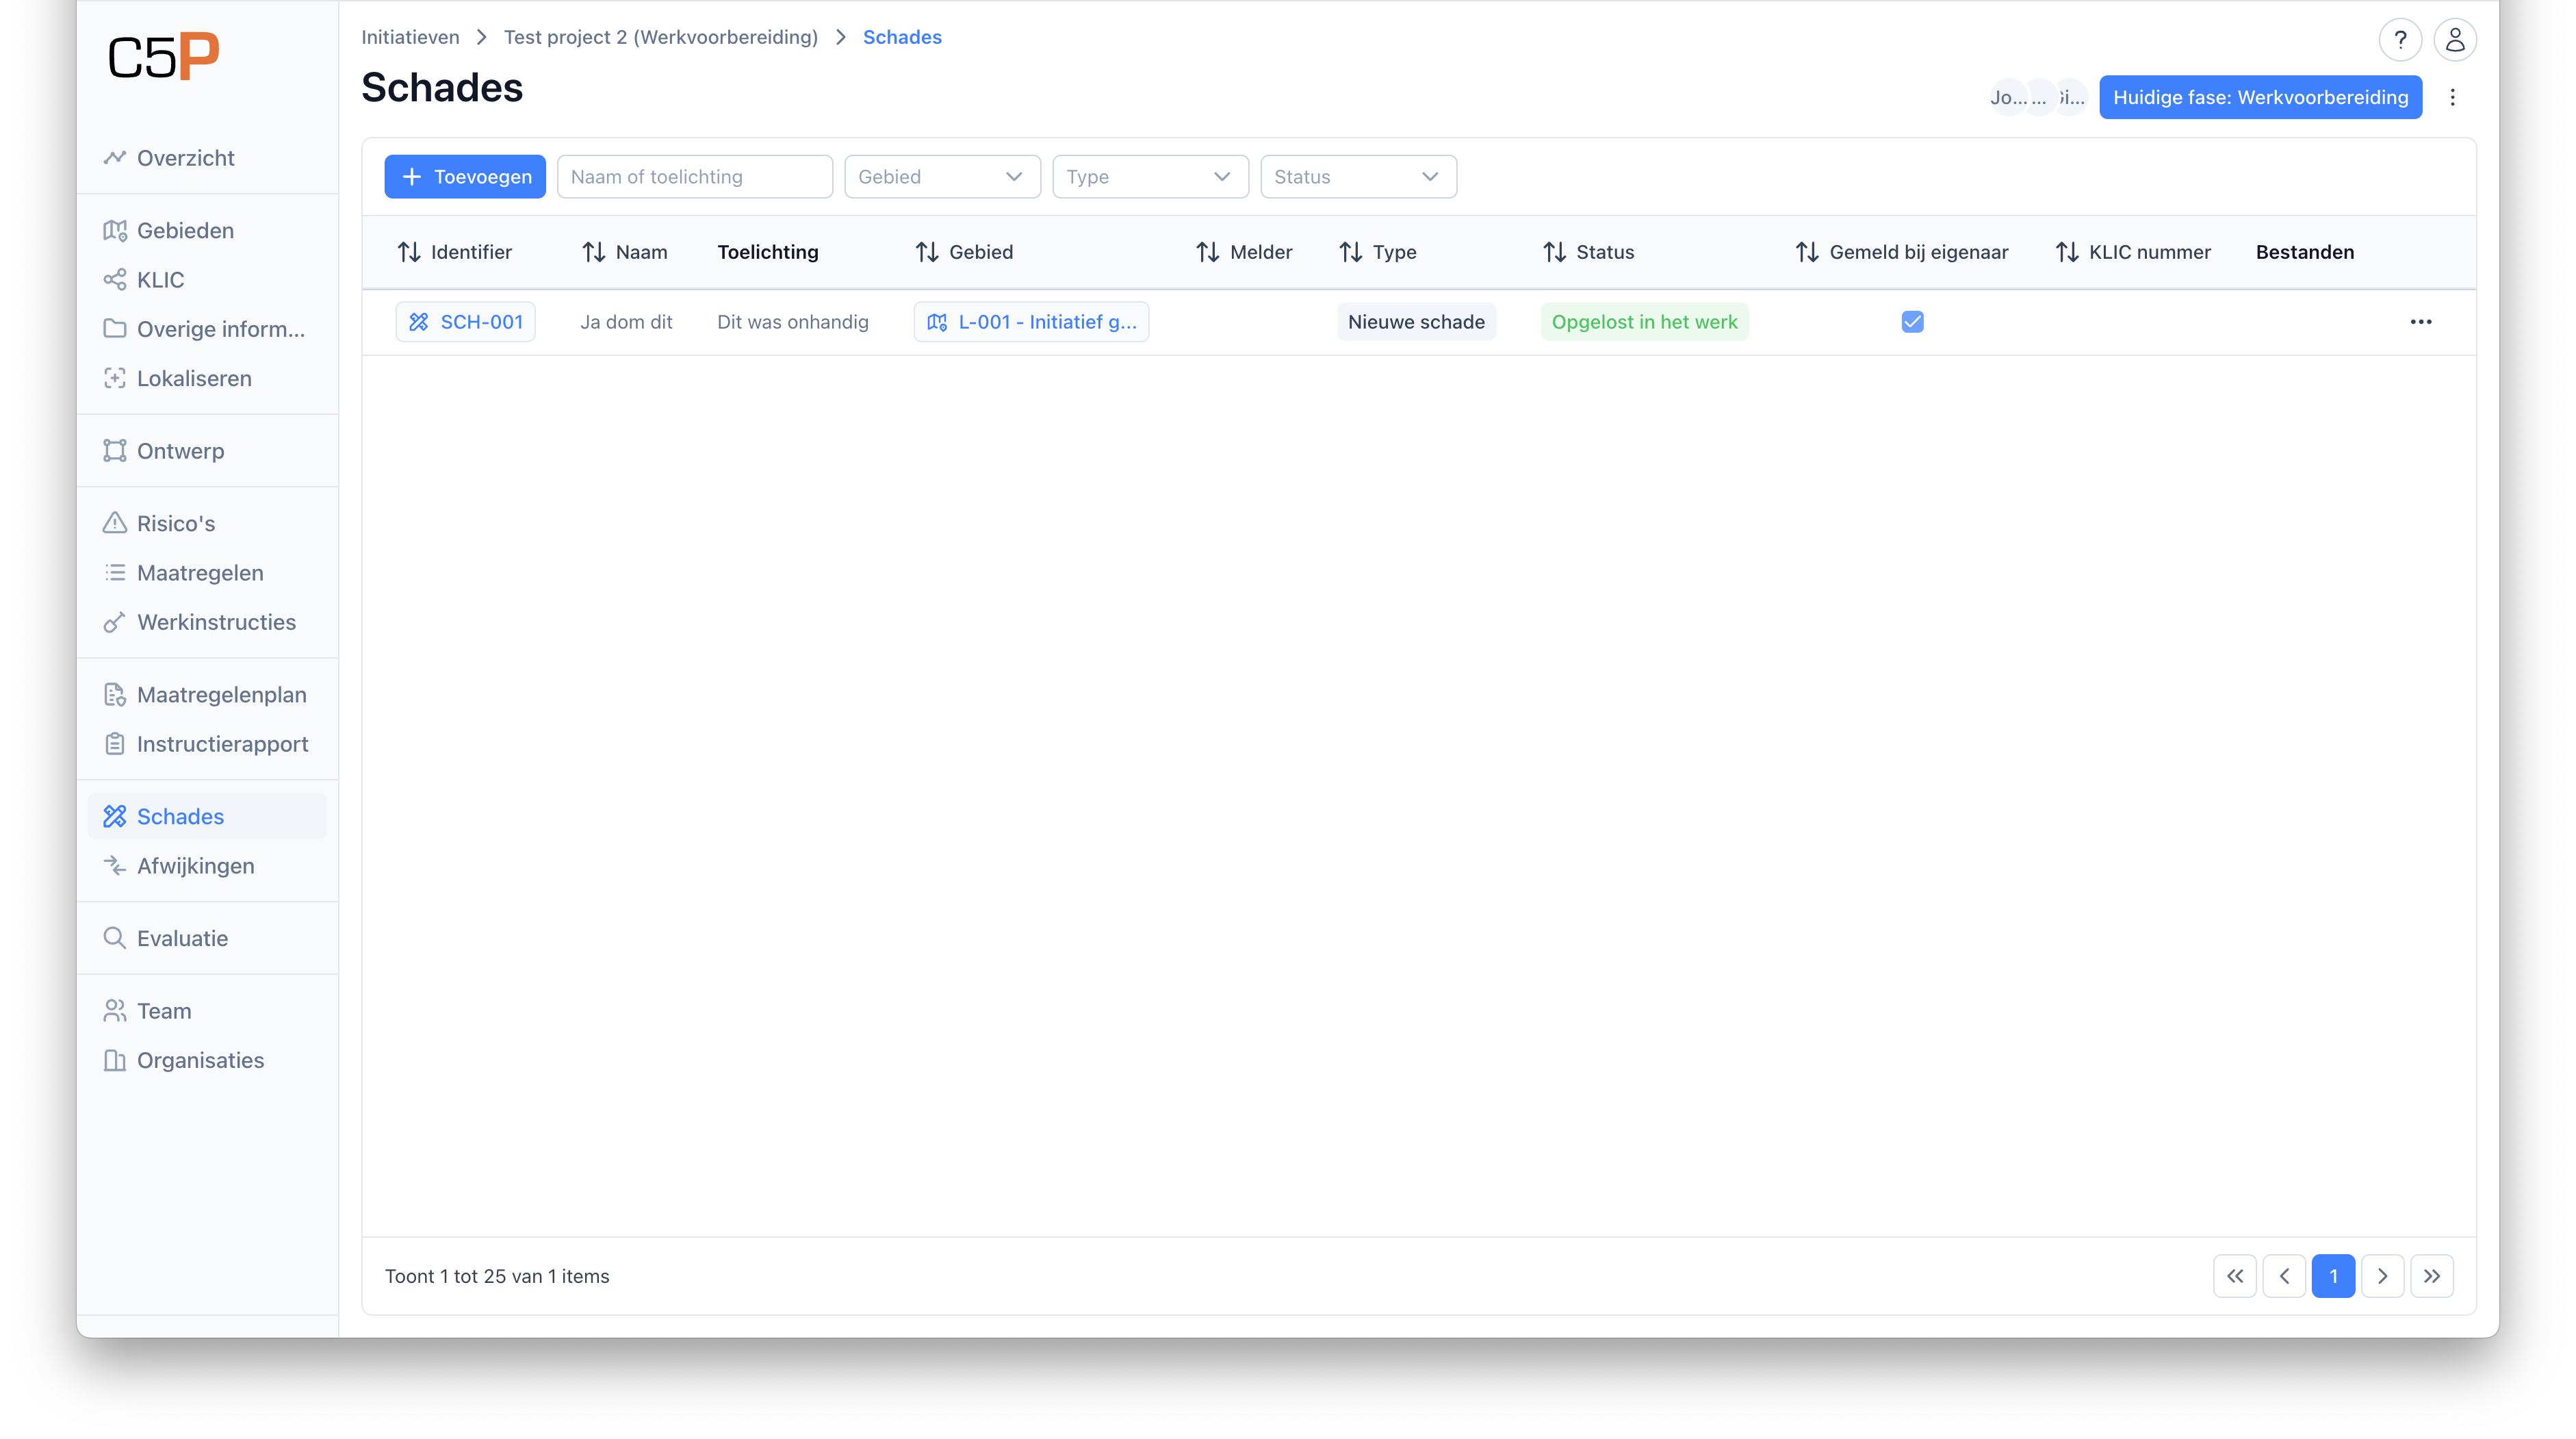2576x1439 pixels.
Task: Open the Type filter dropdown
Action: point(1149,177)
